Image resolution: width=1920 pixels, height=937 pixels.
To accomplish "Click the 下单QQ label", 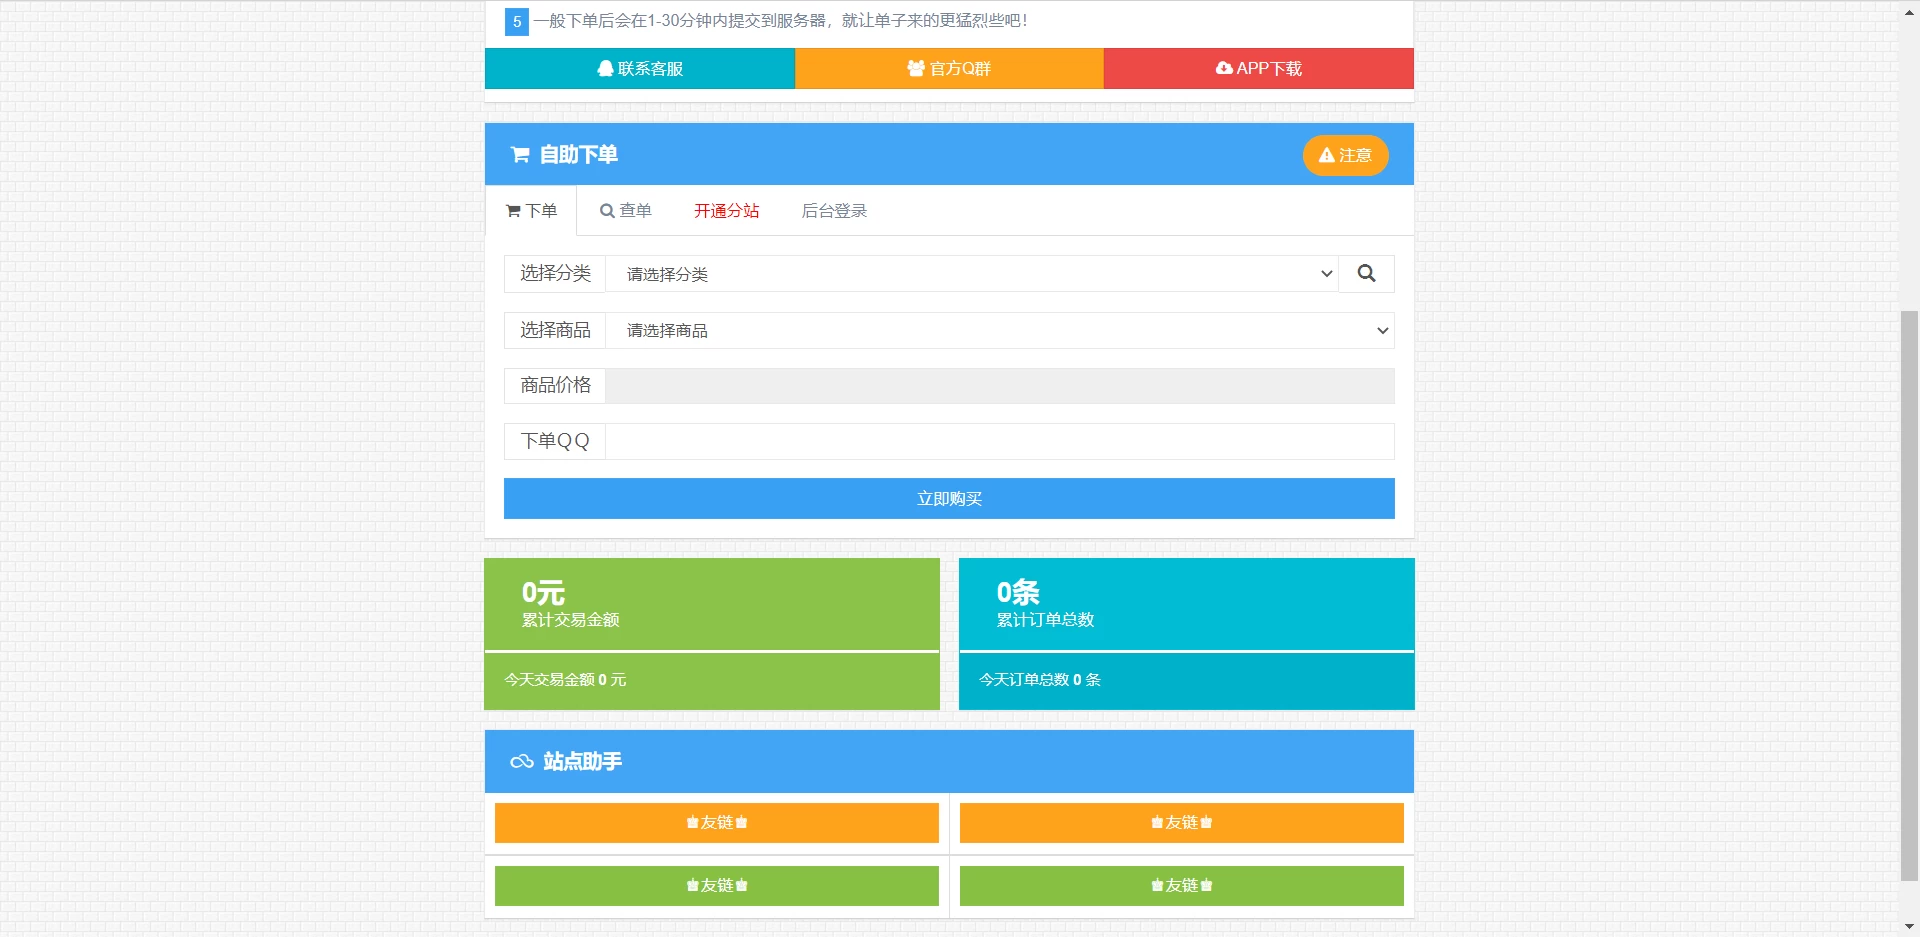I will pos(555,441).
